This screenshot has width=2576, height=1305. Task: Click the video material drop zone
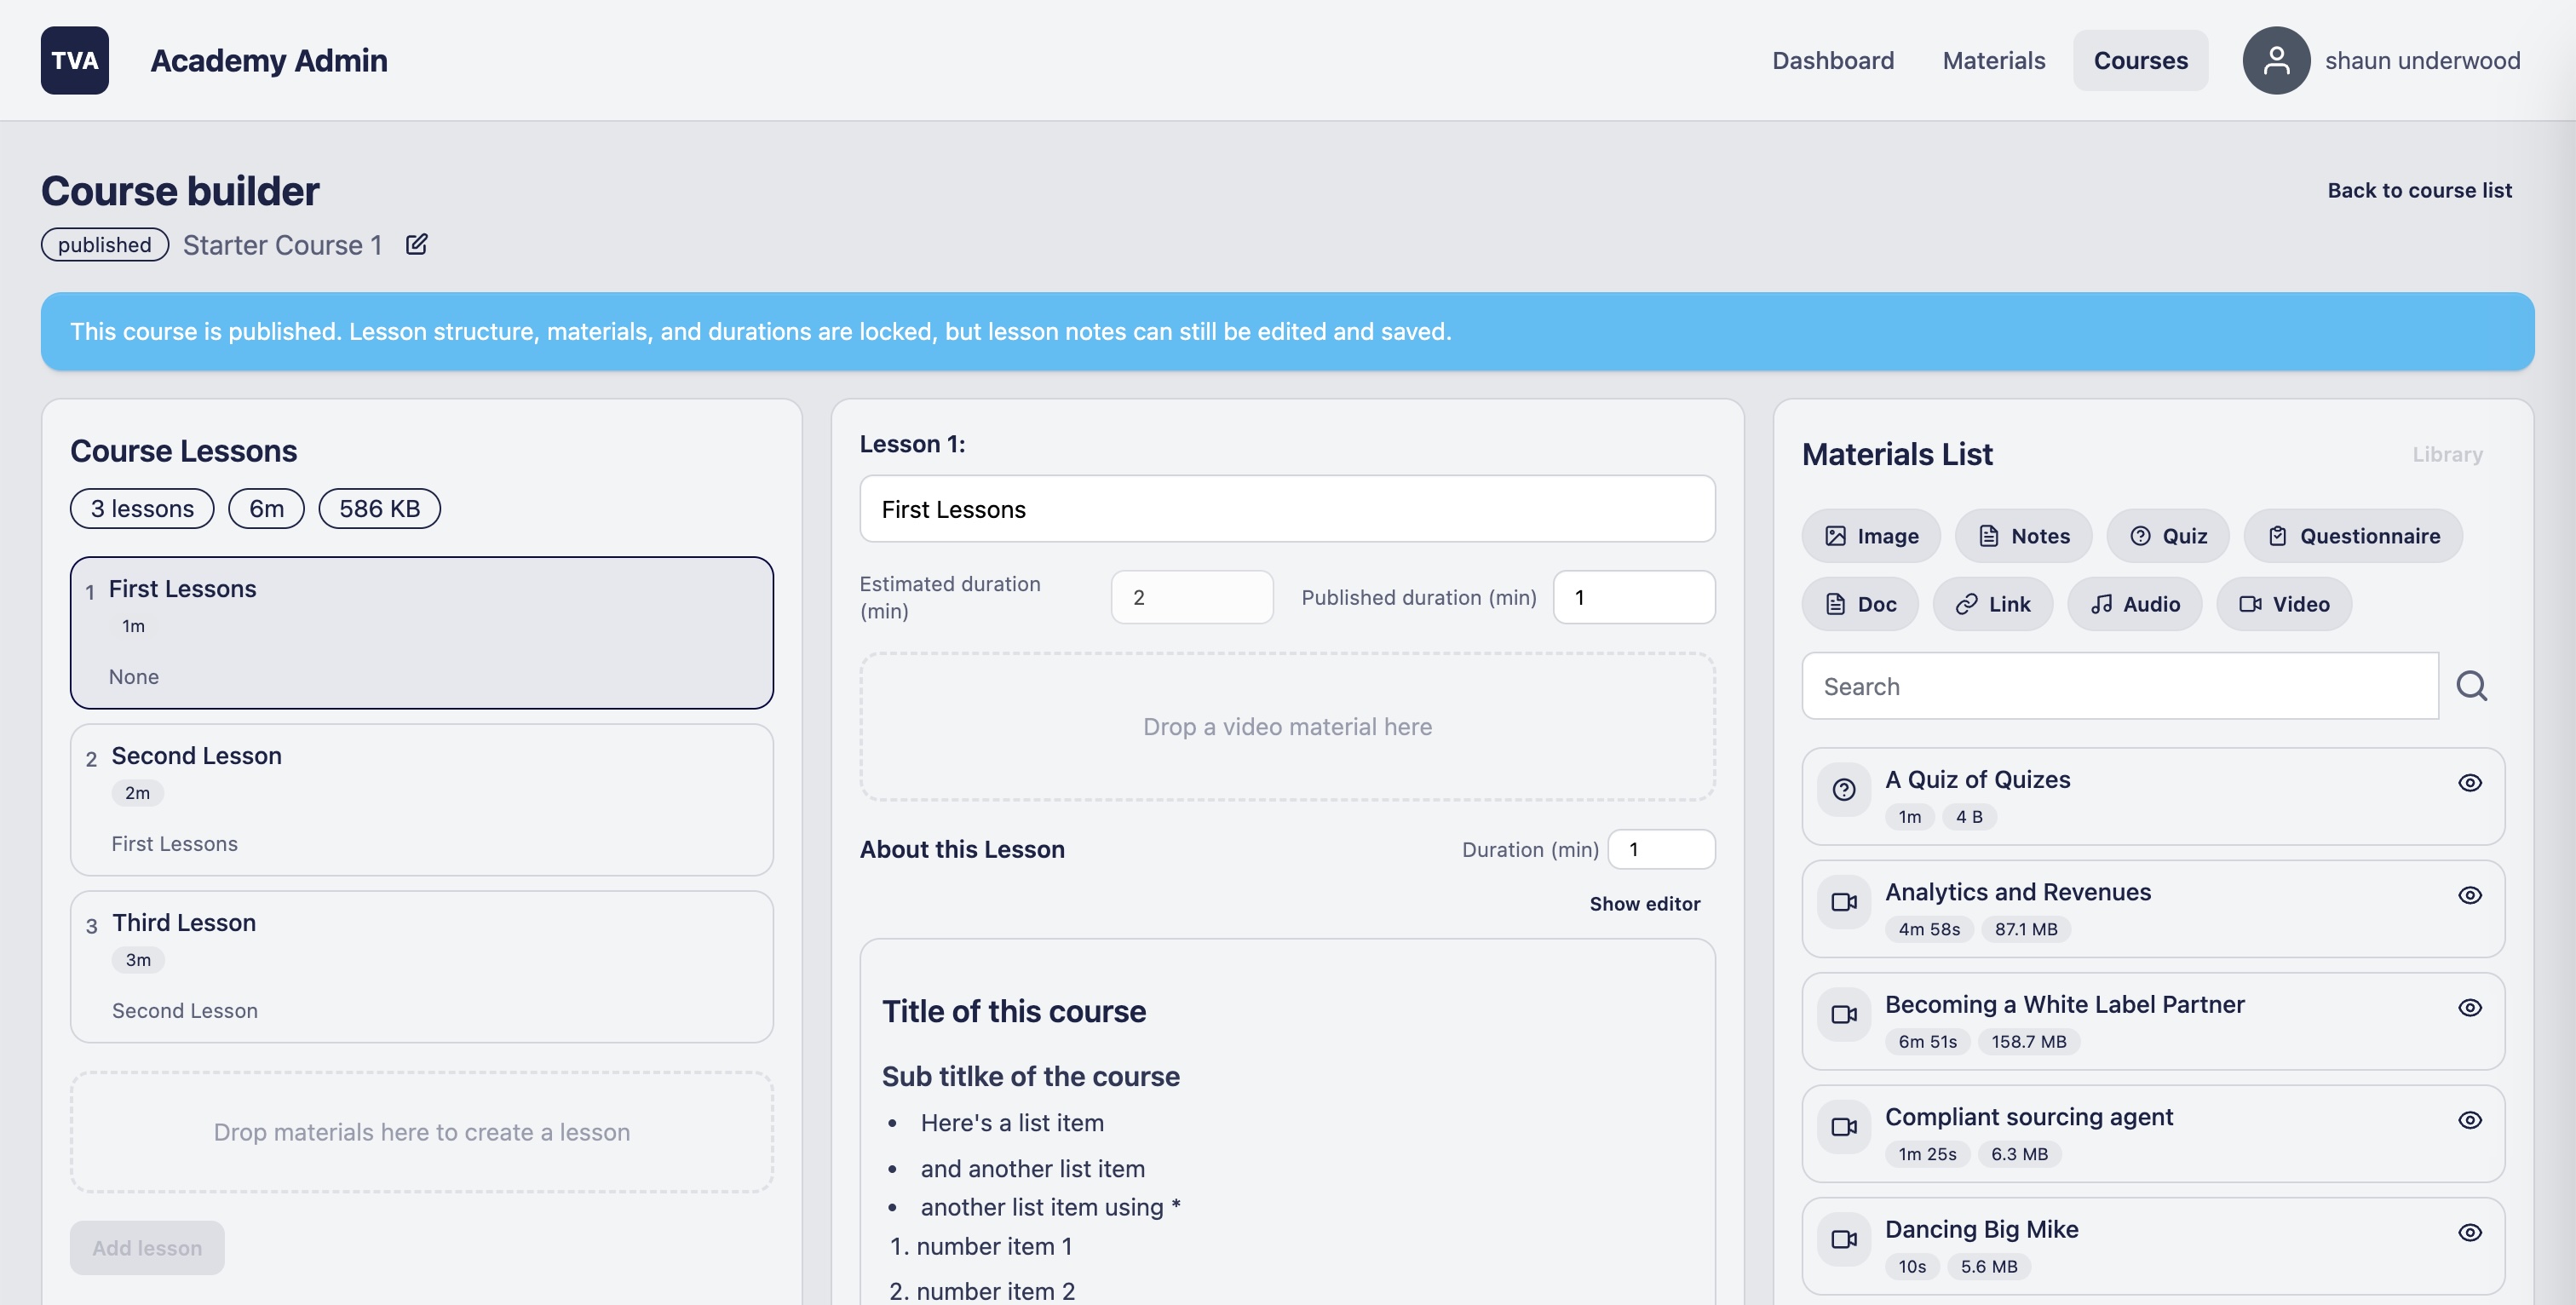pos(1287,727)
